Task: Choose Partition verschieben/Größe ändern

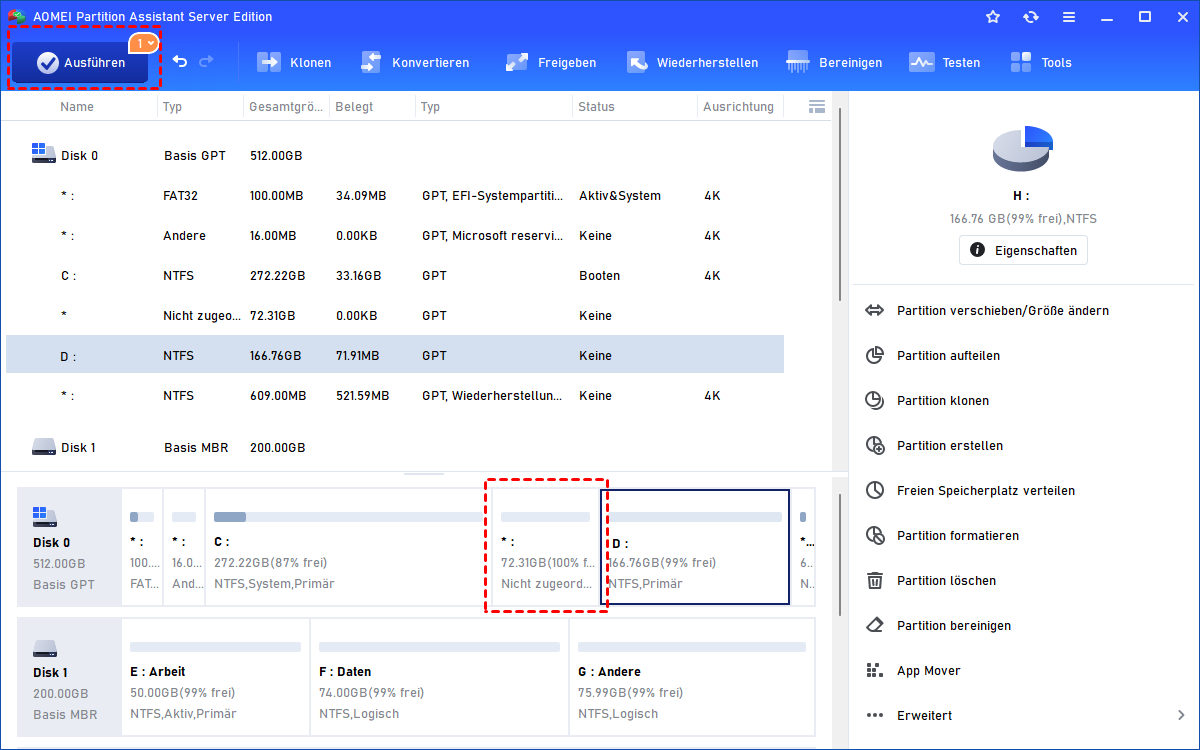Action: pyautogui.click(x=1003, y=311)
